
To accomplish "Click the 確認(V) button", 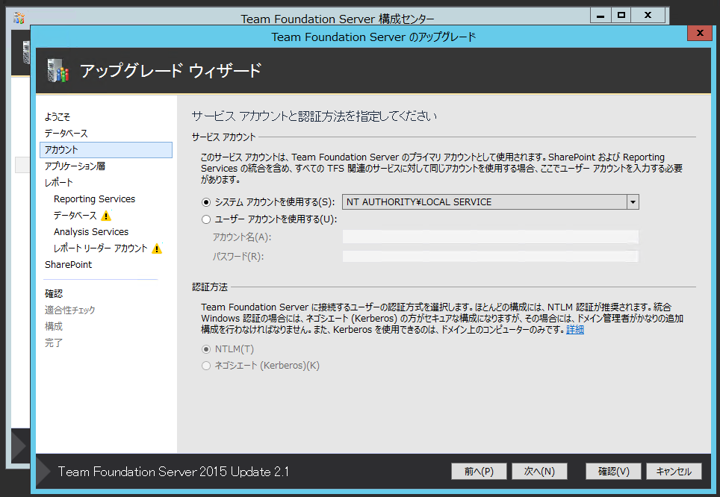I will 613,471.
